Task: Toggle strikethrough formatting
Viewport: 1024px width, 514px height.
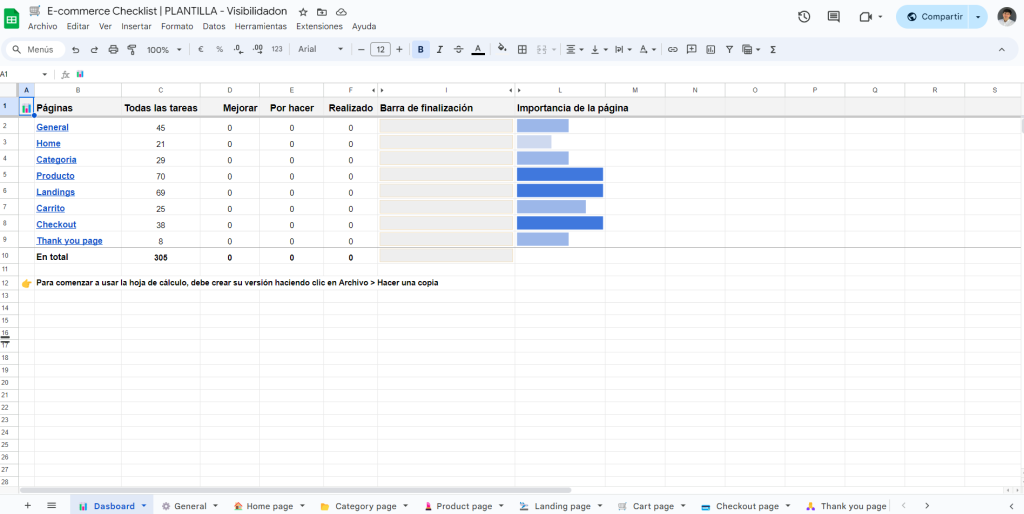Action: [458, 49]
